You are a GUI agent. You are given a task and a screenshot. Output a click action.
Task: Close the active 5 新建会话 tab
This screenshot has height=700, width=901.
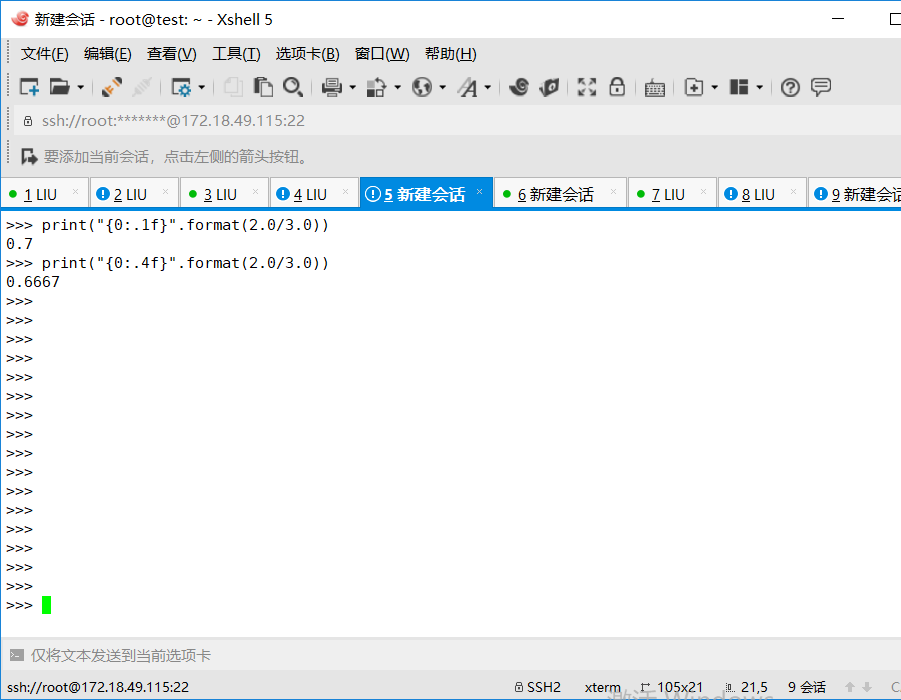[480, 192]
